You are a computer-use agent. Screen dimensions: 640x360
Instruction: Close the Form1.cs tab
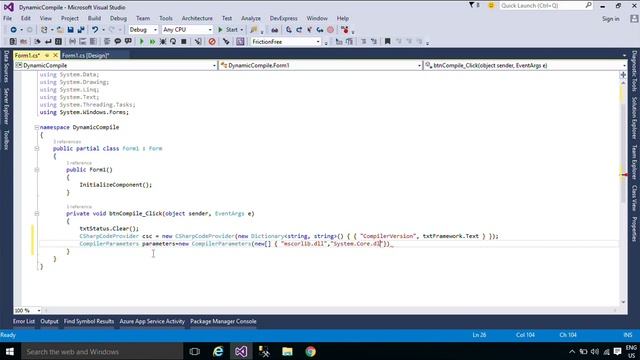[56, 55]
